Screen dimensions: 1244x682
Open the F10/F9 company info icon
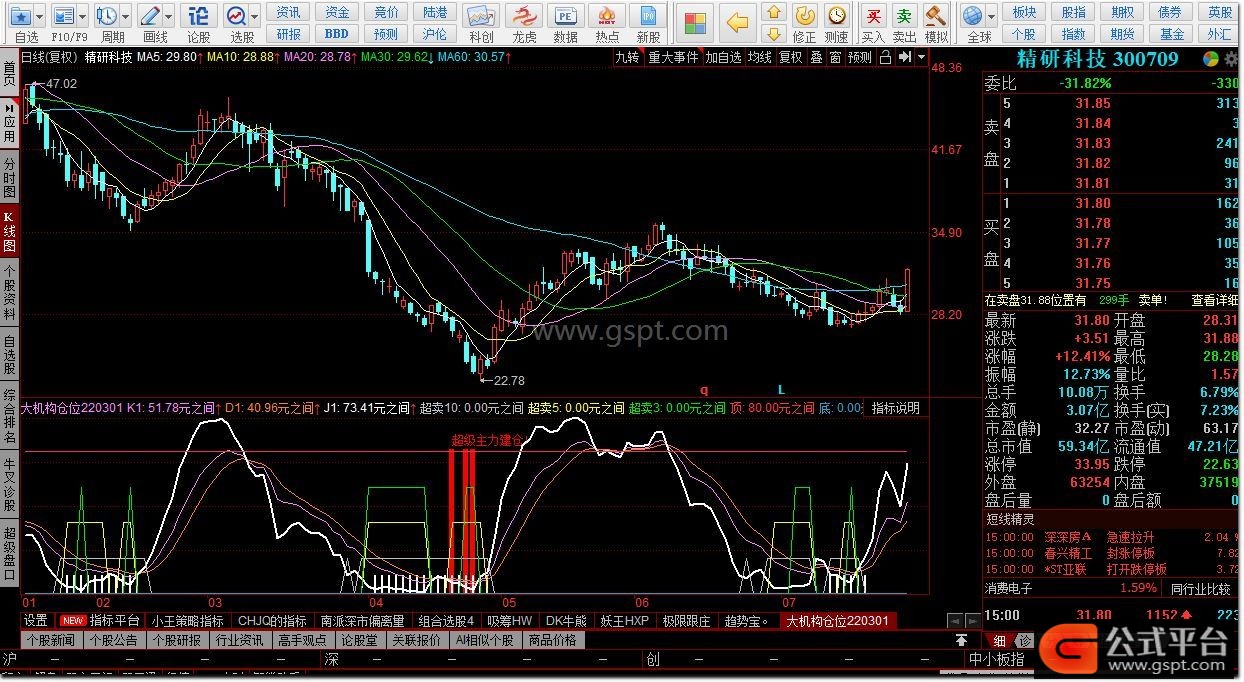click(64, 16)
